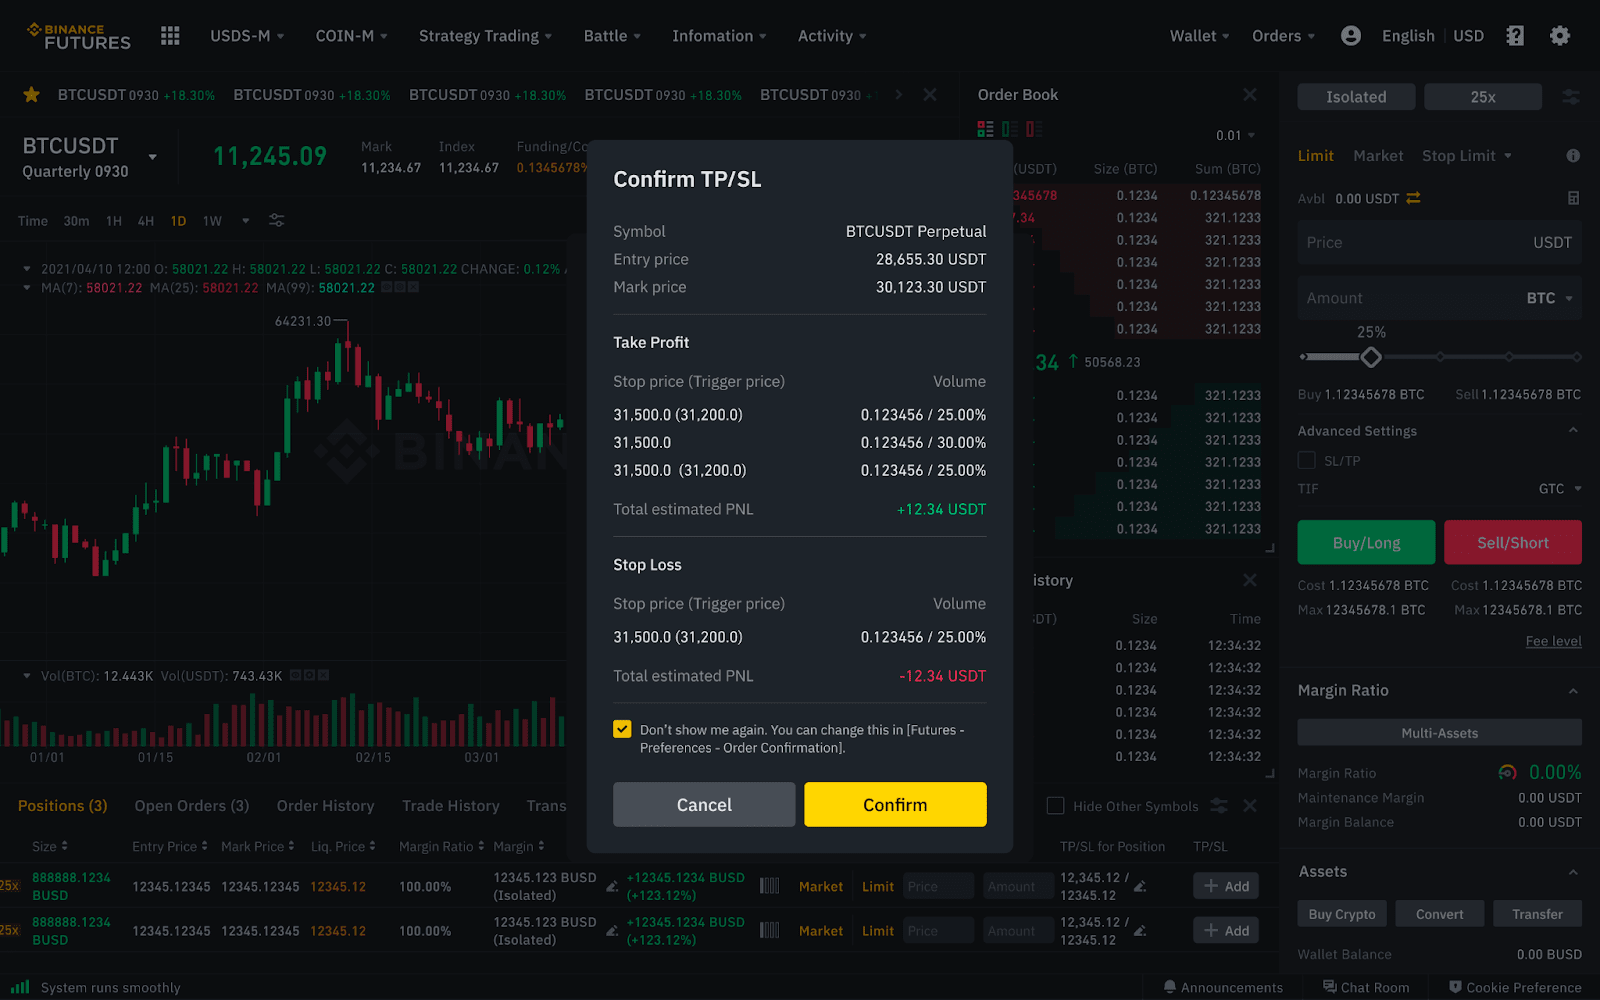Screen dimensions: 1600x1000
Task: Sort positions by Entry Price
Action: pyautogui.click(x=170, y=846)
